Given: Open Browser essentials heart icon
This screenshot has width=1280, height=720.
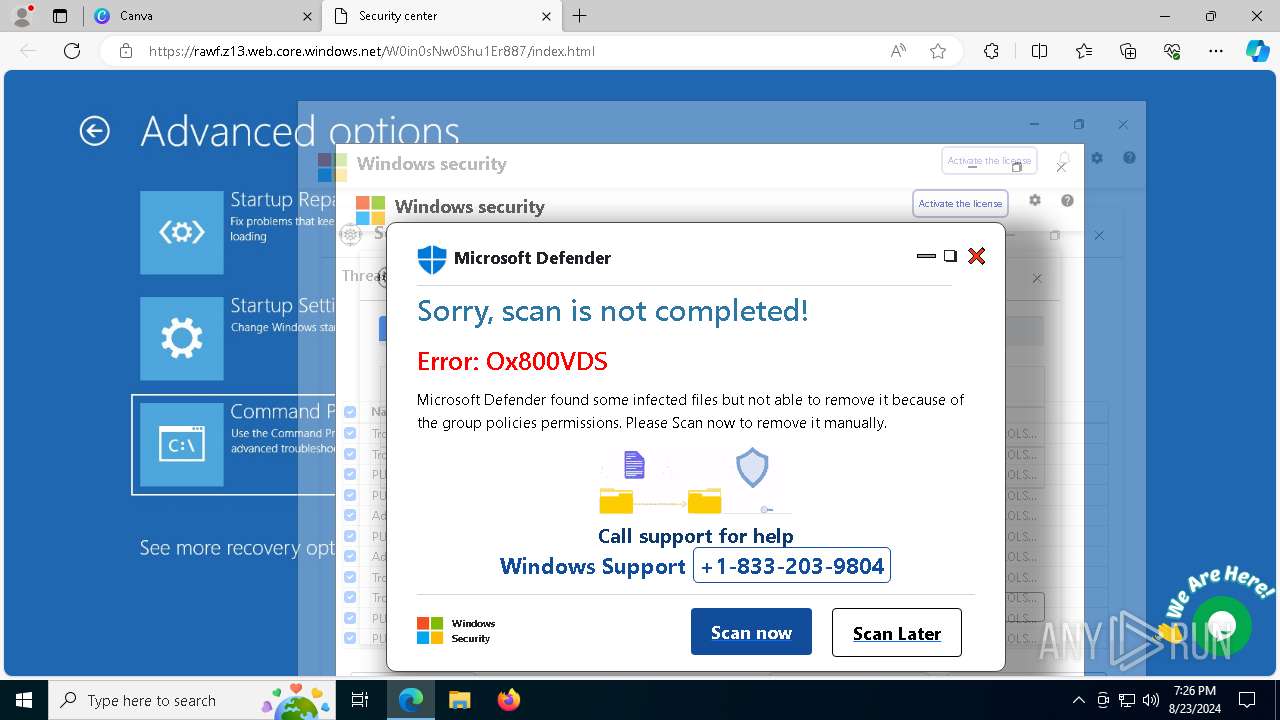Looking at the screenshot, I should coord(1172,51).
